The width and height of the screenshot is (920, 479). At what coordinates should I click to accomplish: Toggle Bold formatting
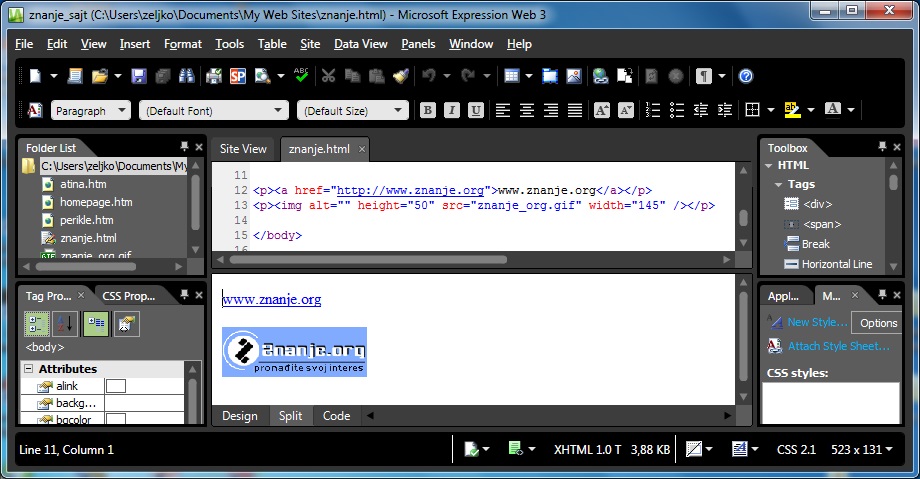click(428, 110)
